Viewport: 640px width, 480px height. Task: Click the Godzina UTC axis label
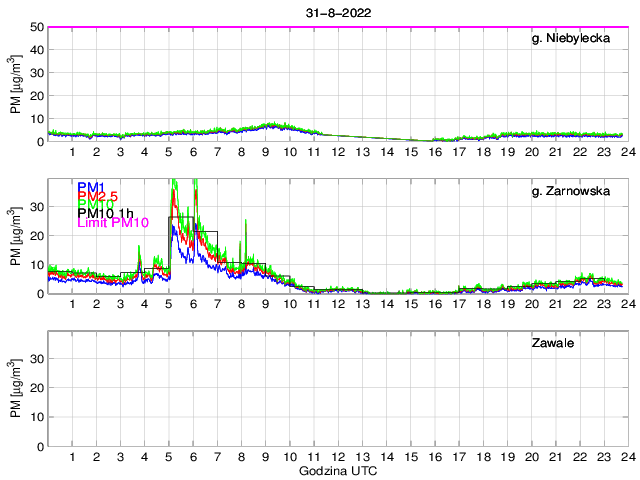click(337, 469)
